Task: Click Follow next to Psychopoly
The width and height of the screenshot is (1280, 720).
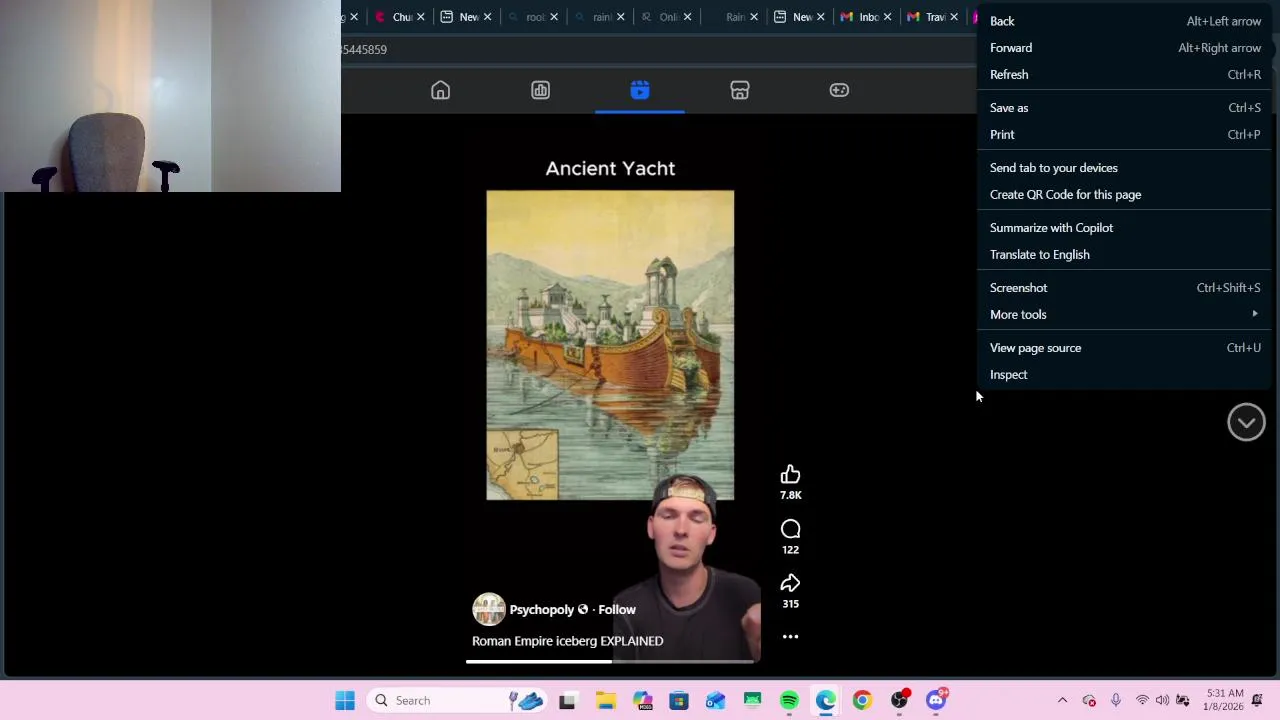Action: pyautogui.click(x=617, y=609)
